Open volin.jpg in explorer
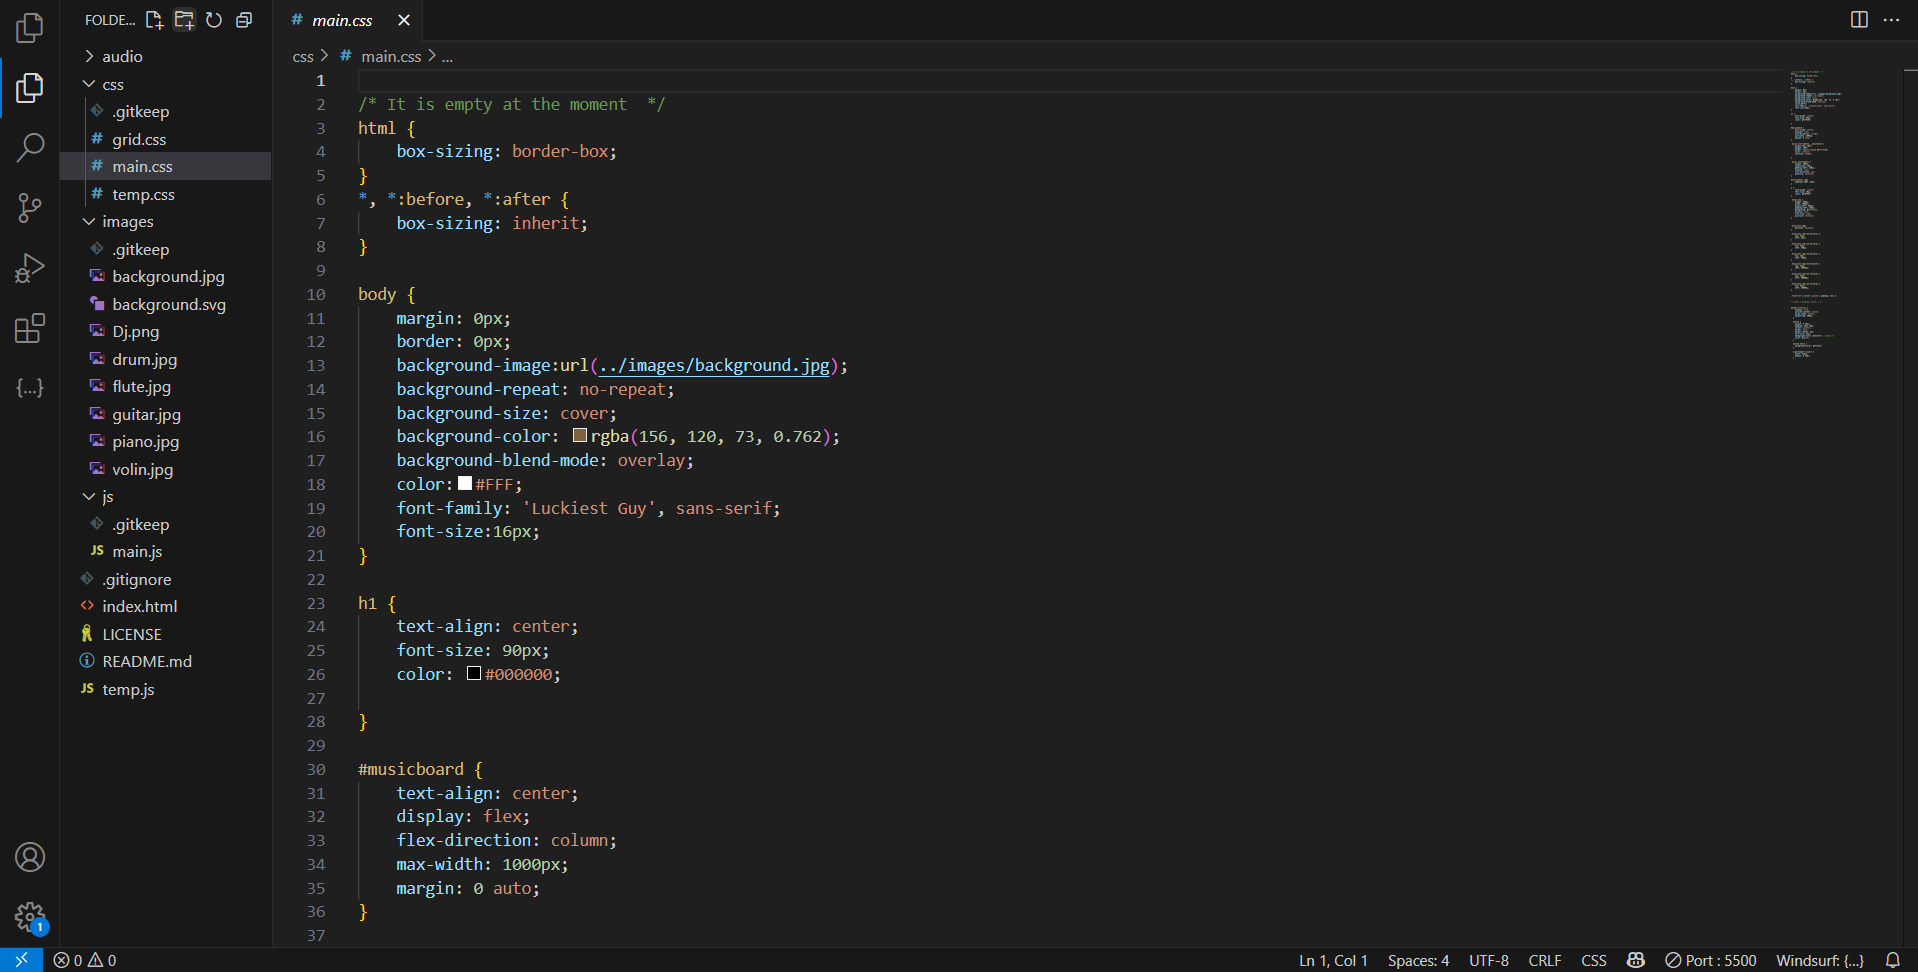Viewport: 1918px width, 972px height. 165,469
